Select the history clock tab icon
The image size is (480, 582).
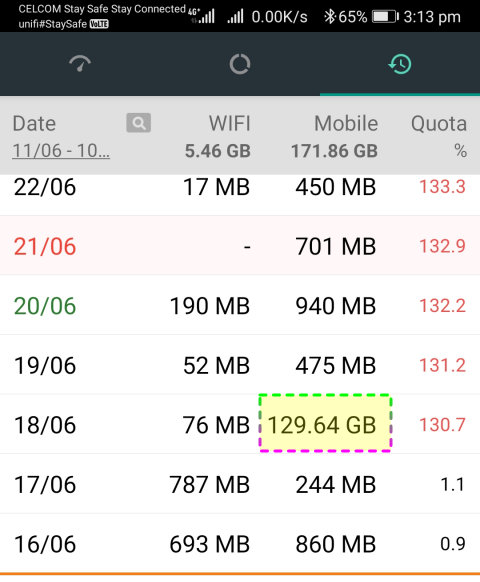point(400,64)
